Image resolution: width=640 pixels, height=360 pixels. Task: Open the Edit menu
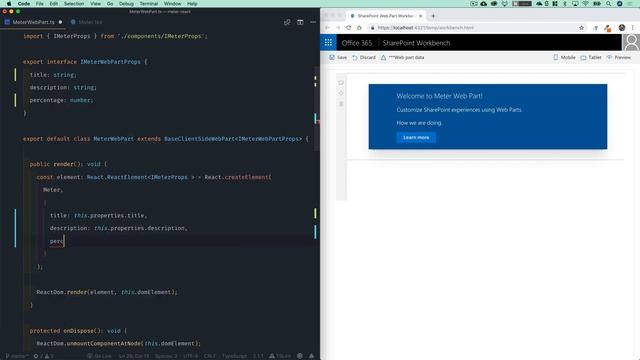53,4
